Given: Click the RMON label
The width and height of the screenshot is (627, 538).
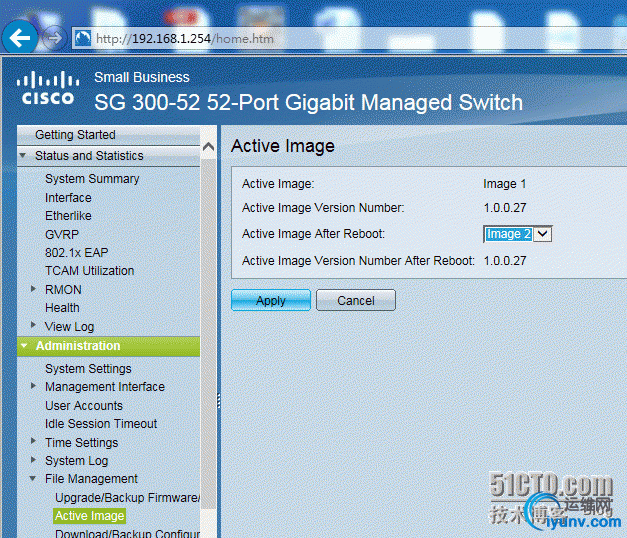Looking at the screenshot, I should 63,290.
